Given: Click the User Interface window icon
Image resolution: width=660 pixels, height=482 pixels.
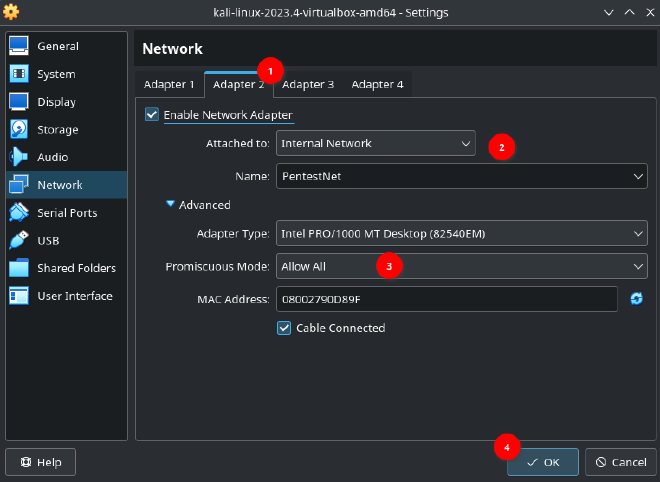Looking at the screenshot, I should (x=19, y=296).
